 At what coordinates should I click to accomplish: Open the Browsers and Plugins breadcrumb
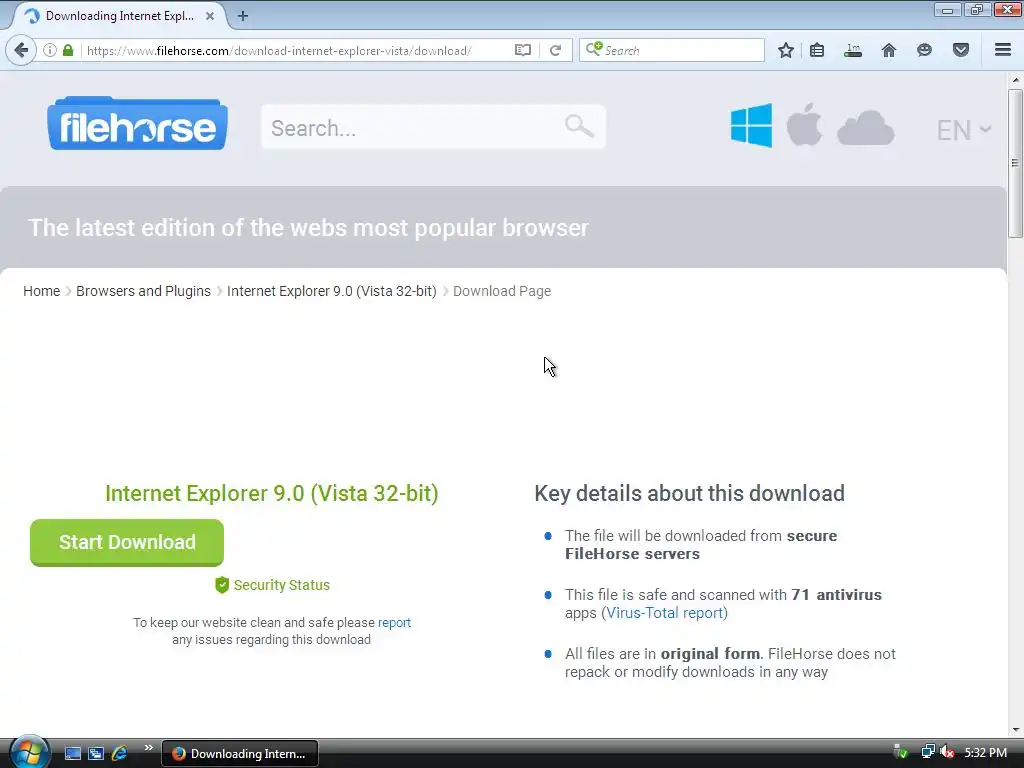pos(143,291)
